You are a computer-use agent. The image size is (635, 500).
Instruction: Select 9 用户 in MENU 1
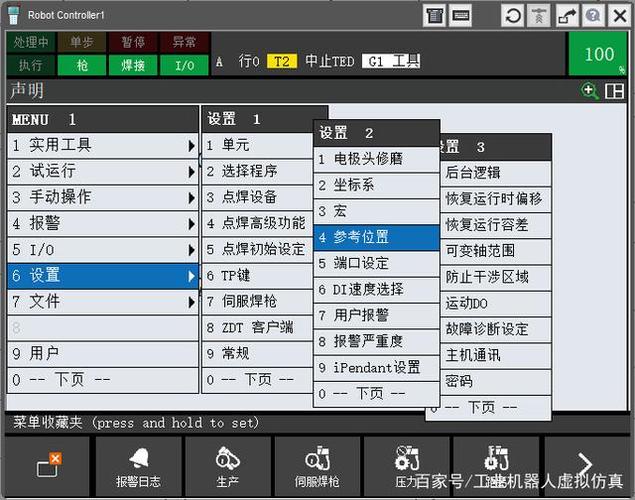[103, 354]
